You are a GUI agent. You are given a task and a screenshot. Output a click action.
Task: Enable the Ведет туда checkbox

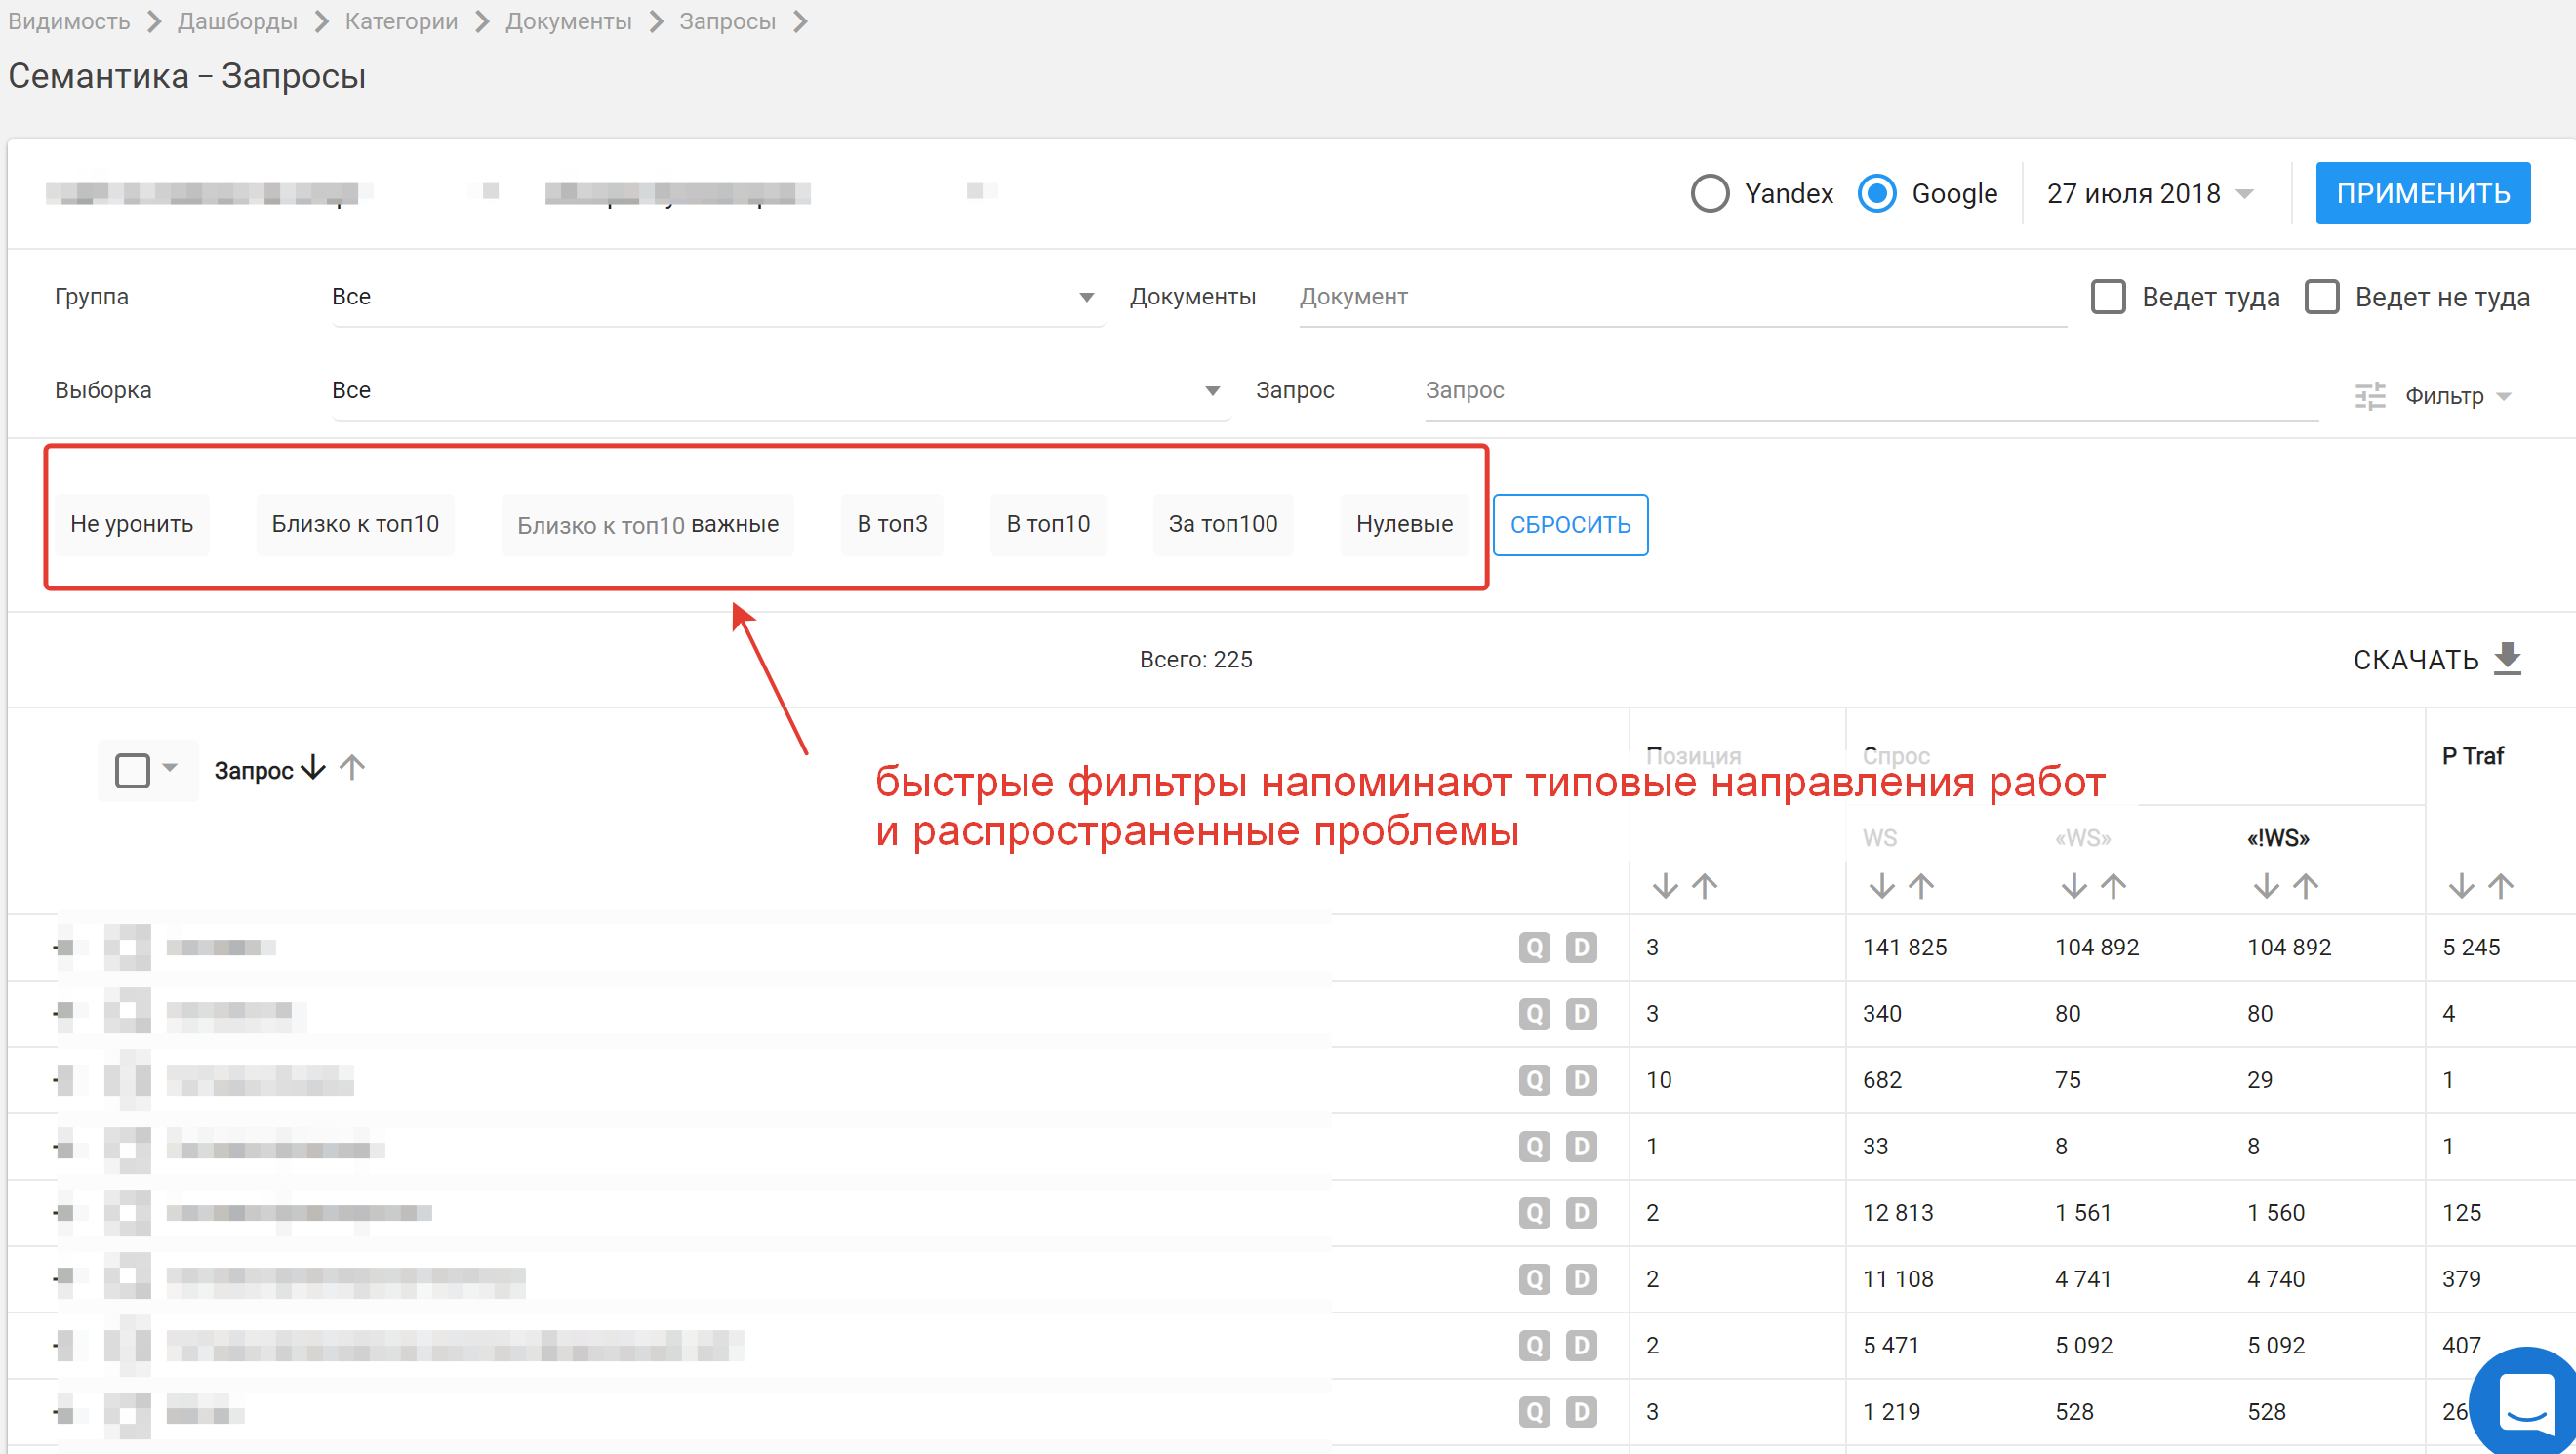[x=2108, y=297]
